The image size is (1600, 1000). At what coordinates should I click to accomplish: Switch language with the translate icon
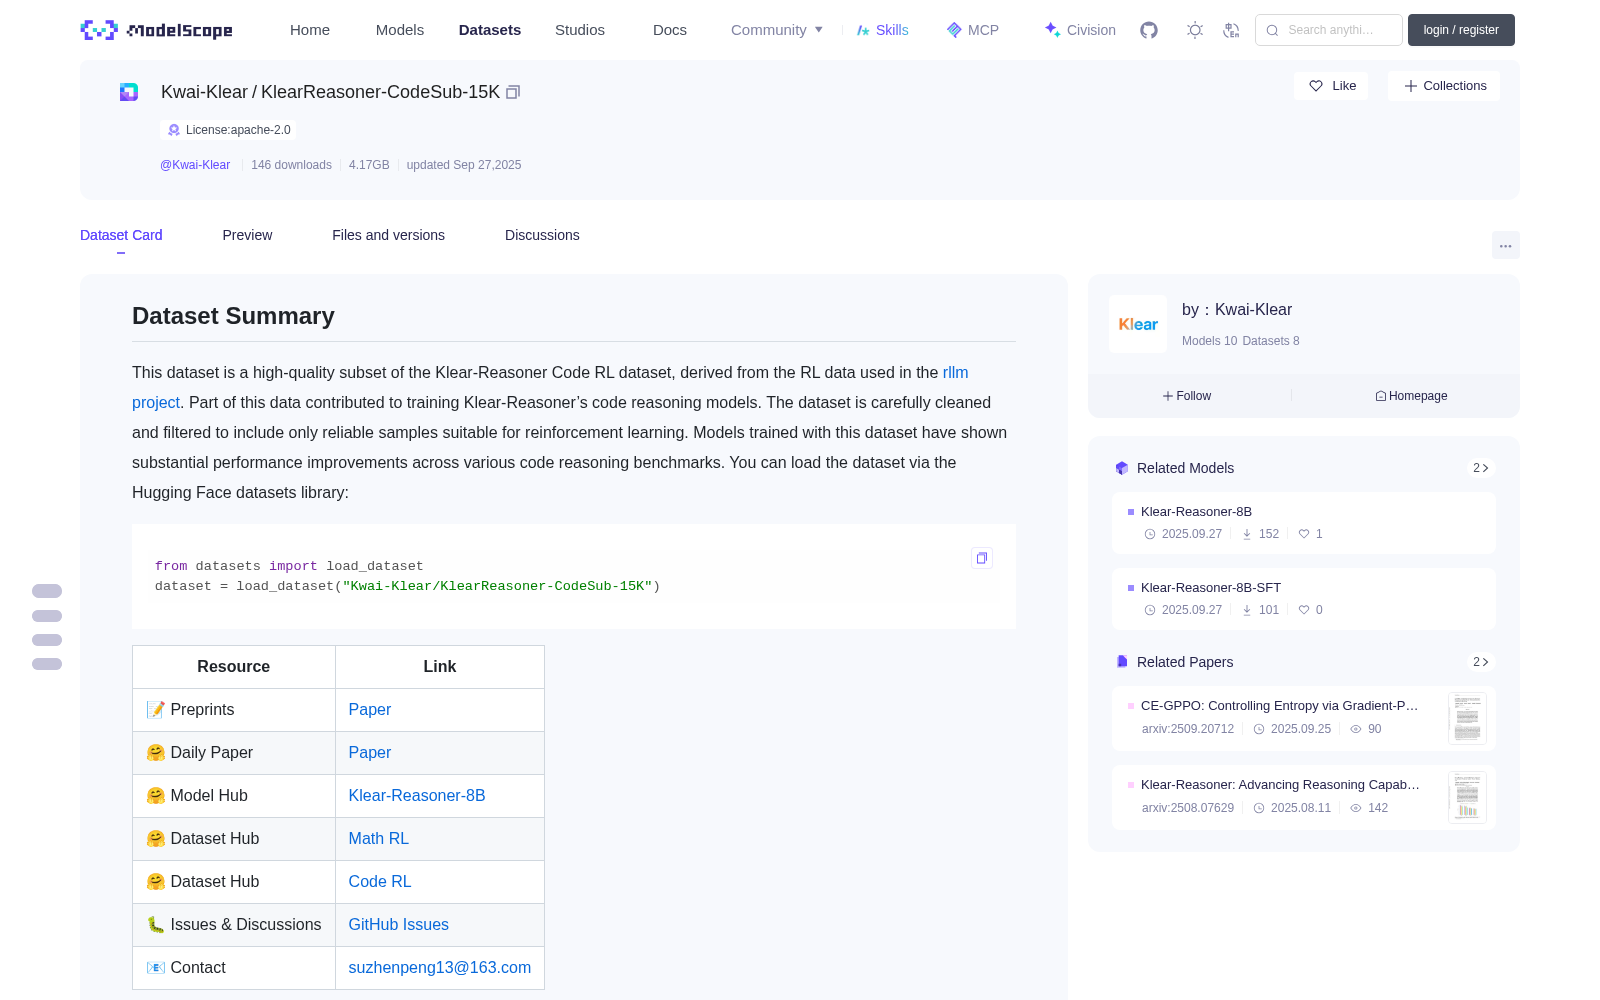click(x=1232, y=30)
